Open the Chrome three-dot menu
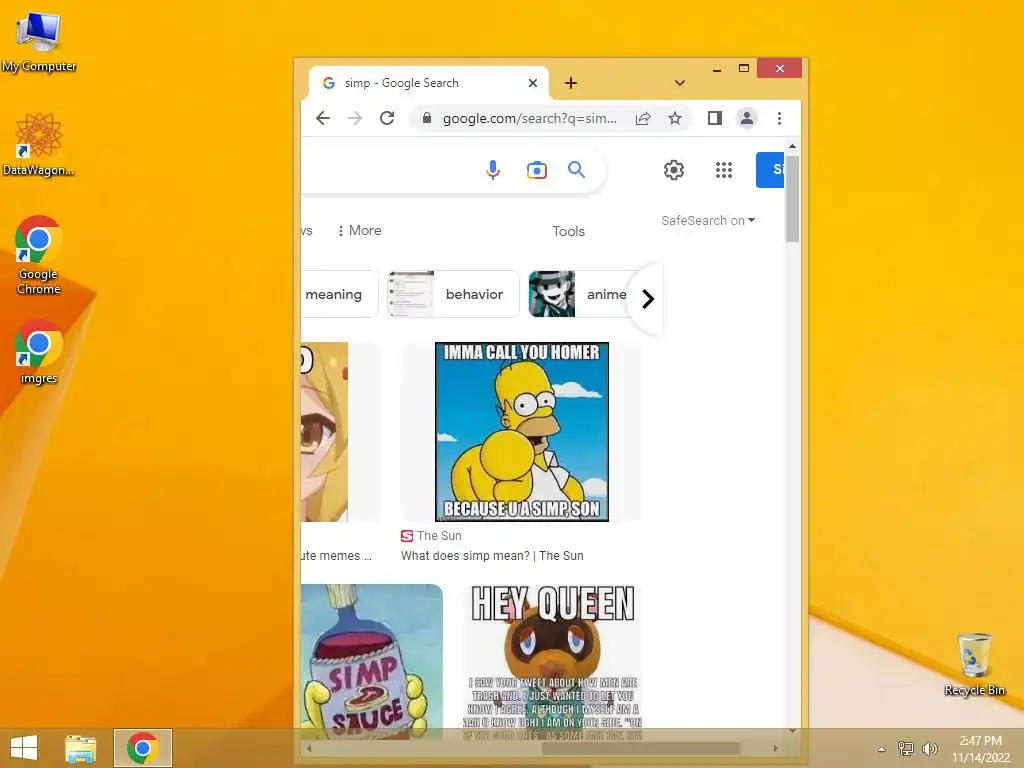The width and height of the screenshot is (1024, 768). pyautogui.click(x=779, y=118)
